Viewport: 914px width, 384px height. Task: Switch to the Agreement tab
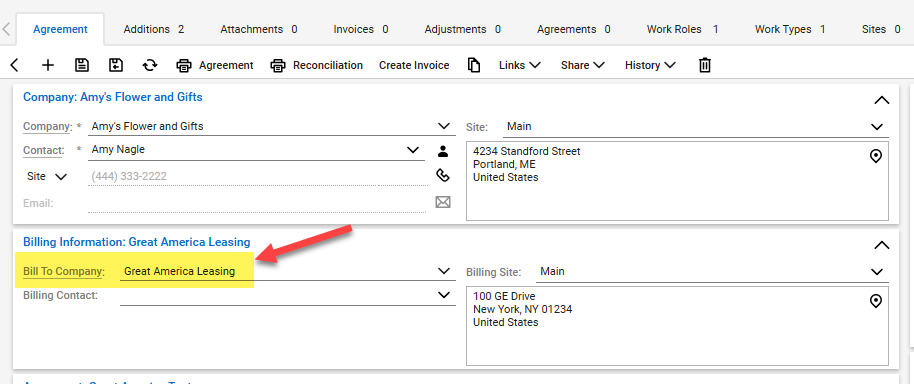(60, 29)
